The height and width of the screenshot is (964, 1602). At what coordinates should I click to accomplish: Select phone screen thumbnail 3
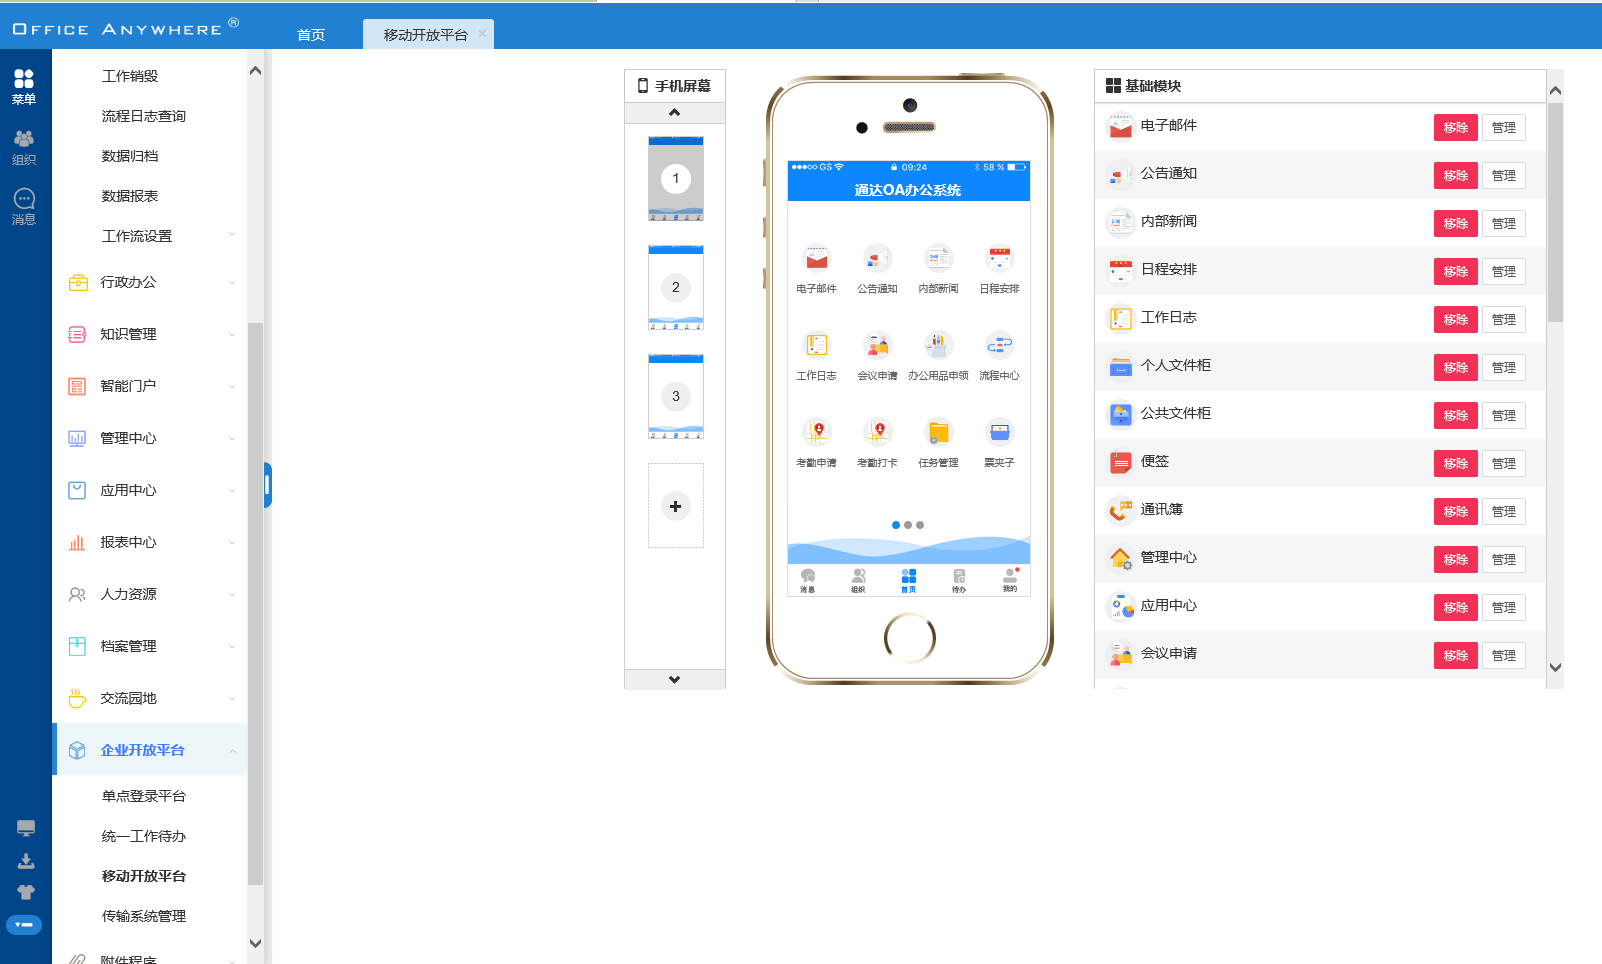coord(676,397)
